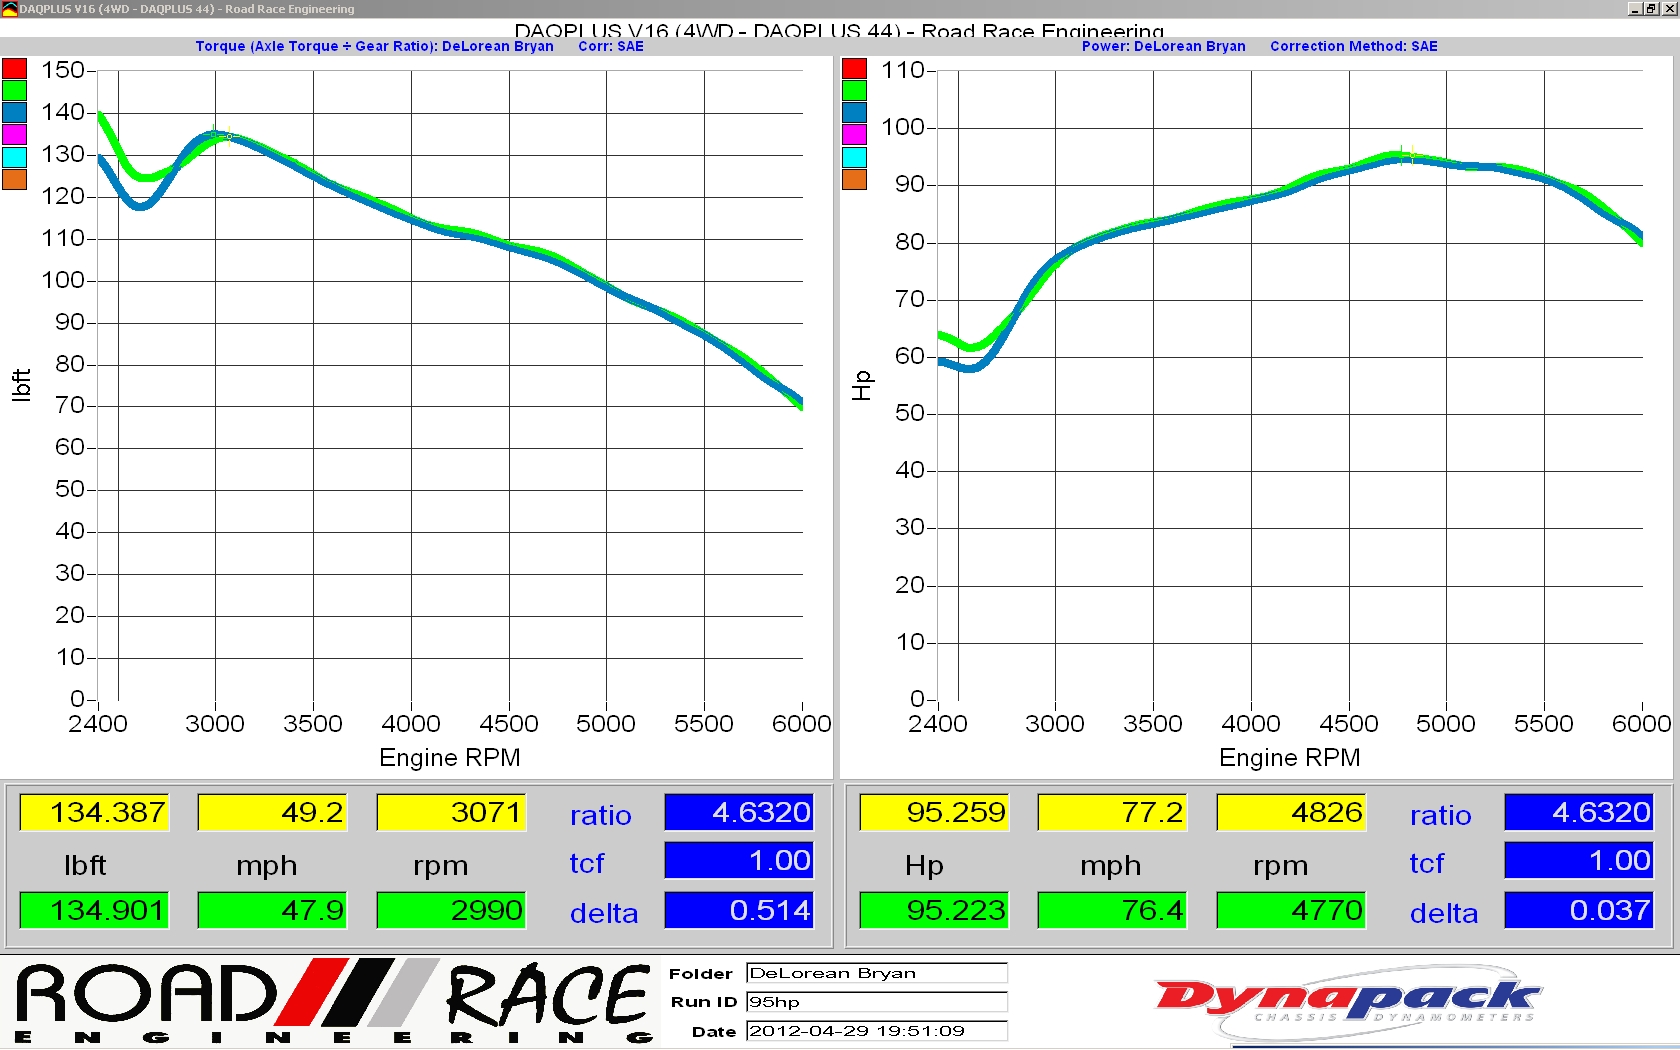Click the DAQPLUS app icon in title bar
This screenshot has height=1050, width=1680.
(x=9, y=9)
